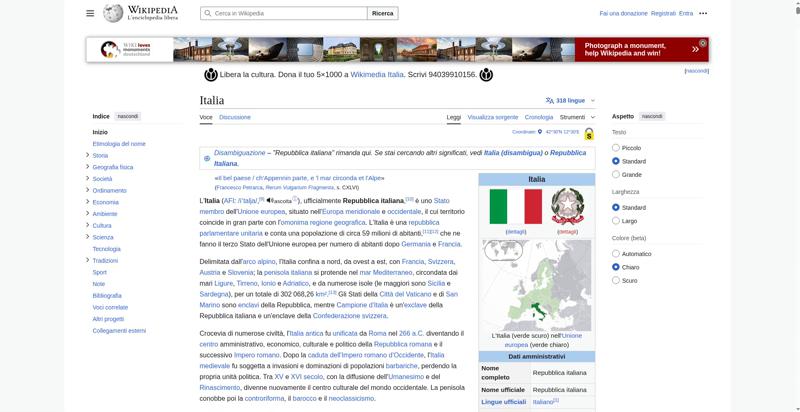
Task: Expand the Geografia fisica section
Action: point(88,167)
